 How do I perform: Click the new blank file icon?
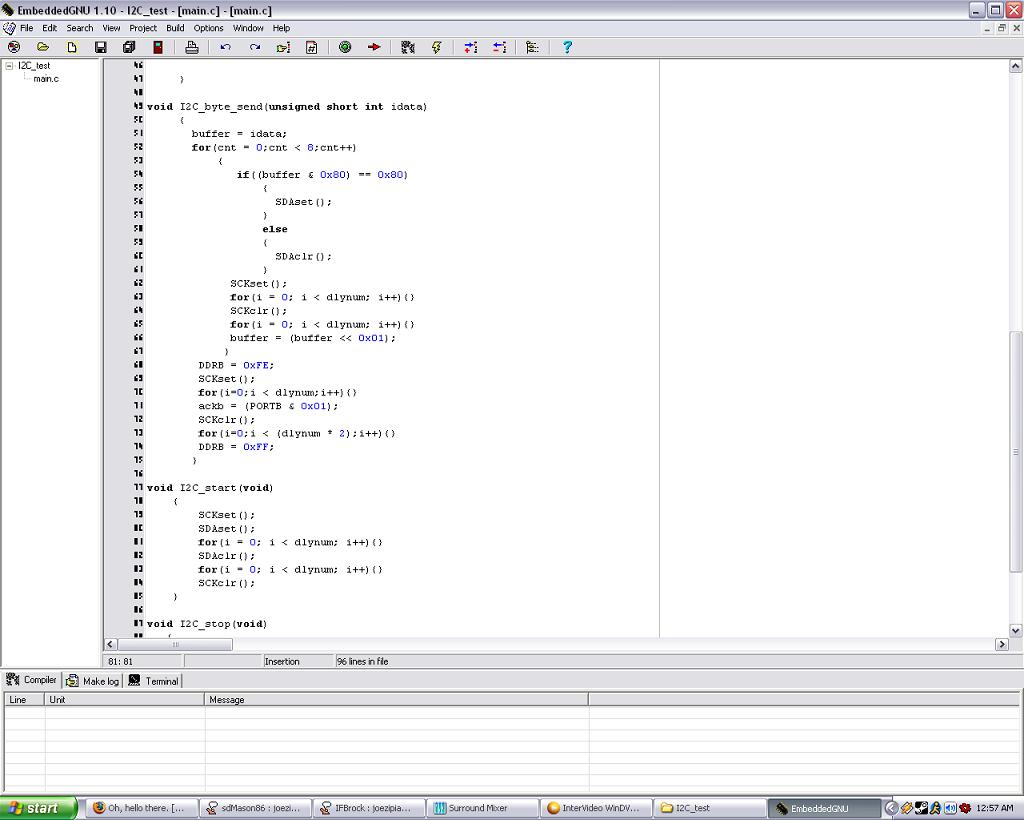(x=72, y=47)
